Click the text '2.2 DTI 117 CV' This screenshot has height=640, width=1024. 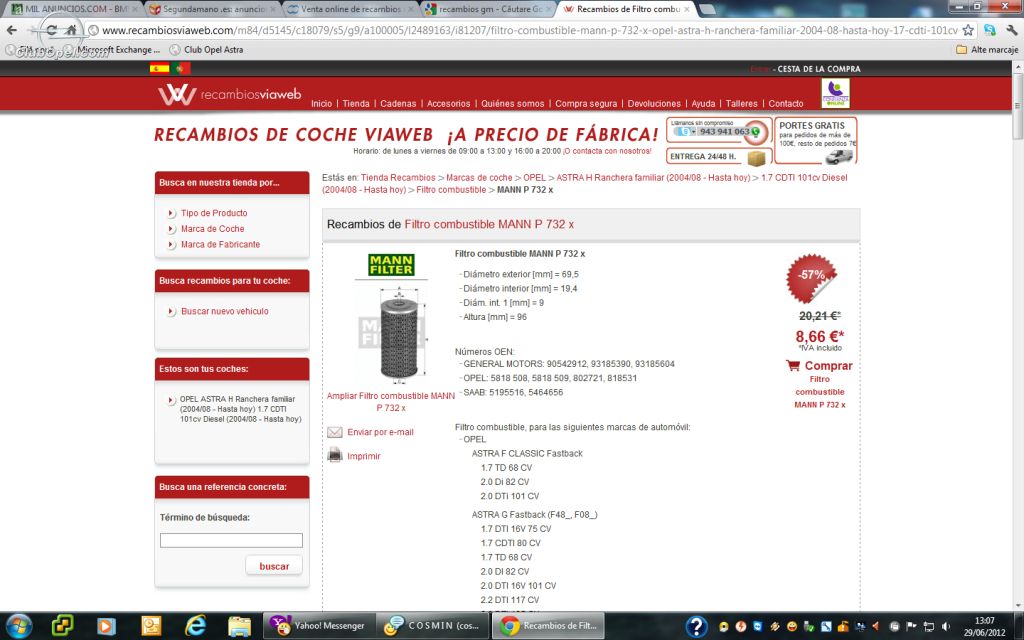pyautogui.click(x=510, y=600)
